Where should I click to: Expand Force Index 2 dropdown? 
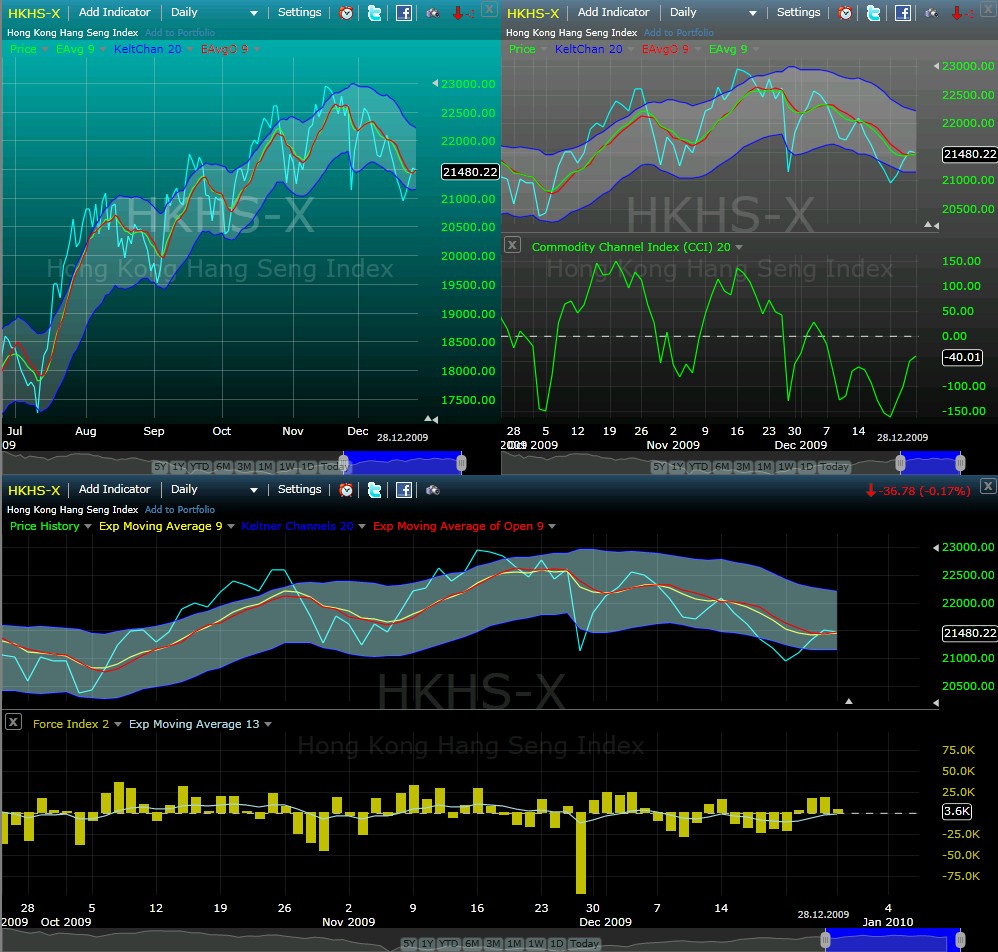118,724
